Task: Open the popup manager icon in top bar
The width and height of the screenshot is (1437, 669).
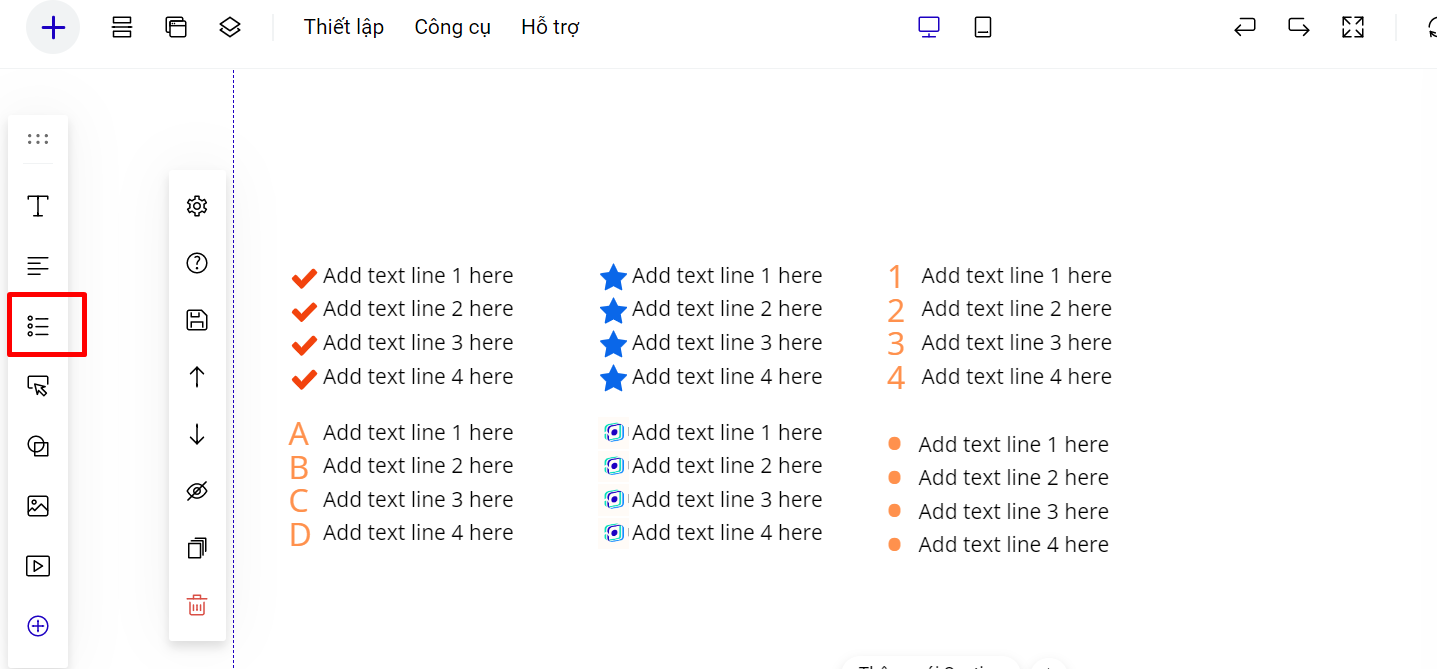Action: click(176, 28)
